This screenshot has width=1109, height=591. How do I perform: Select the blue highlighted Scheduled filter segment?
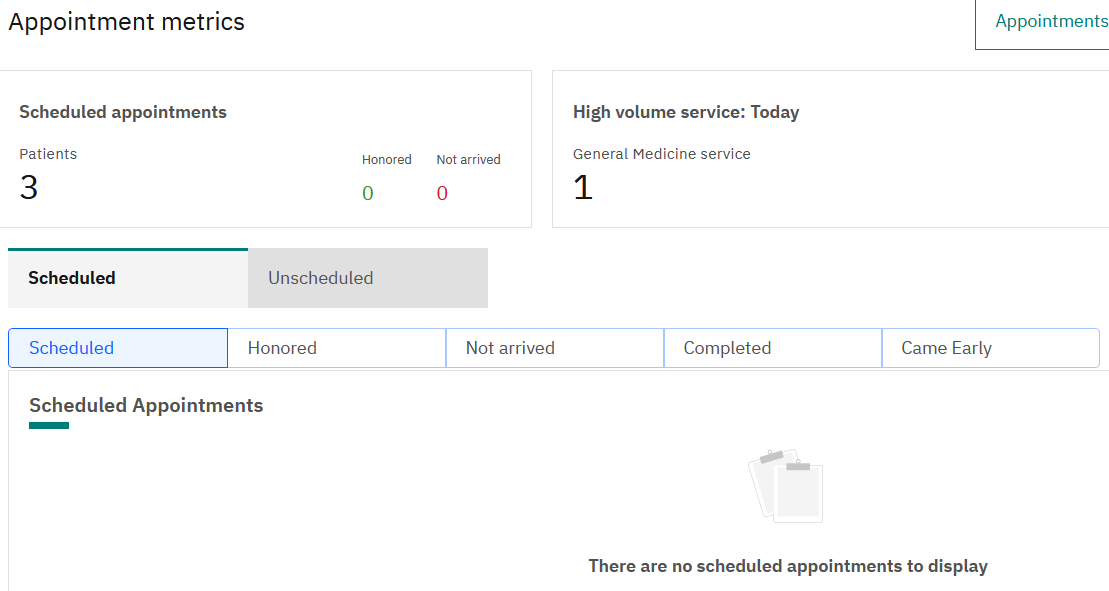(x=118, y=348)
